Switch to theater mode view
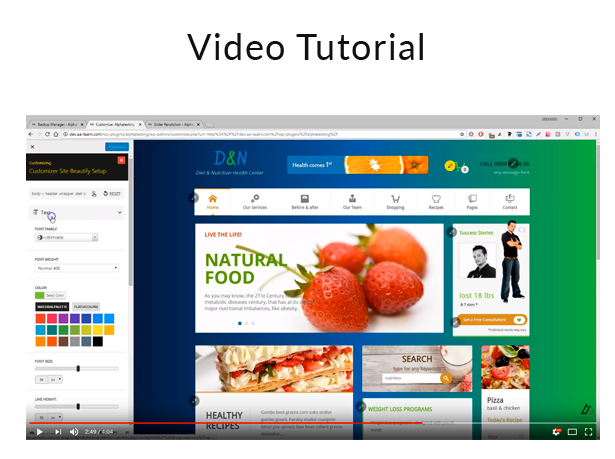Image resolution: width=615 pixels, height=459 pixels. 573,431
